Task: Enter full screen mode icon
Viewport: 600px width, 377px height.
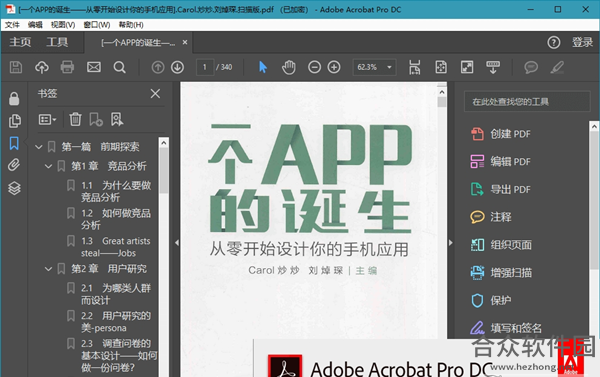Action: tap(467, 67)
